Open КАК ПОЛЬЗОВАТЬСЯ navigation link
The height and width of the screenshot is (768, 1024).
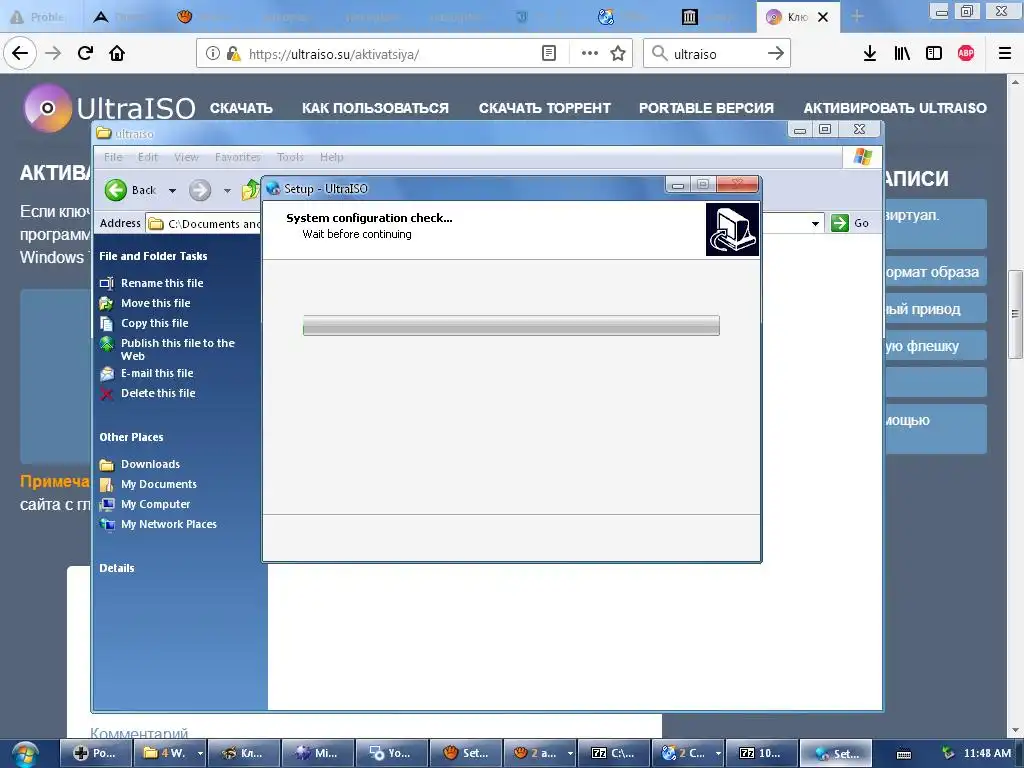click(375, 108)
